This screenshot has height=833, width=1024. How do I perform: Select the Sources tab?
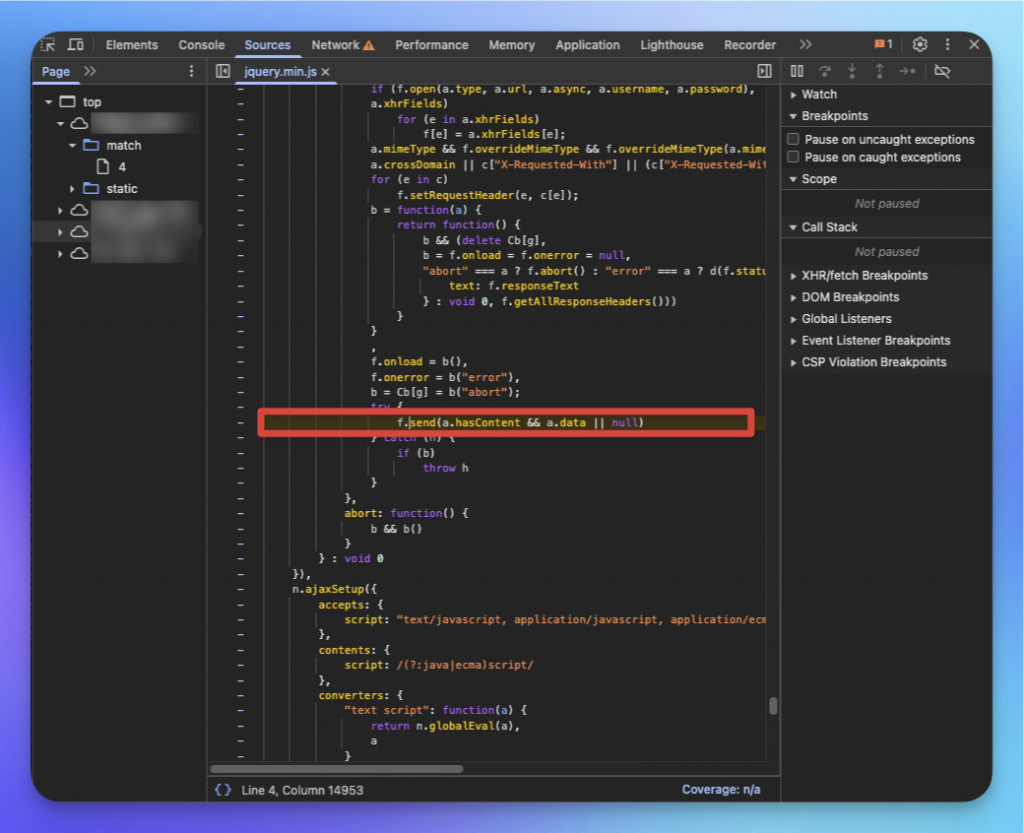(x=268, y=45)
